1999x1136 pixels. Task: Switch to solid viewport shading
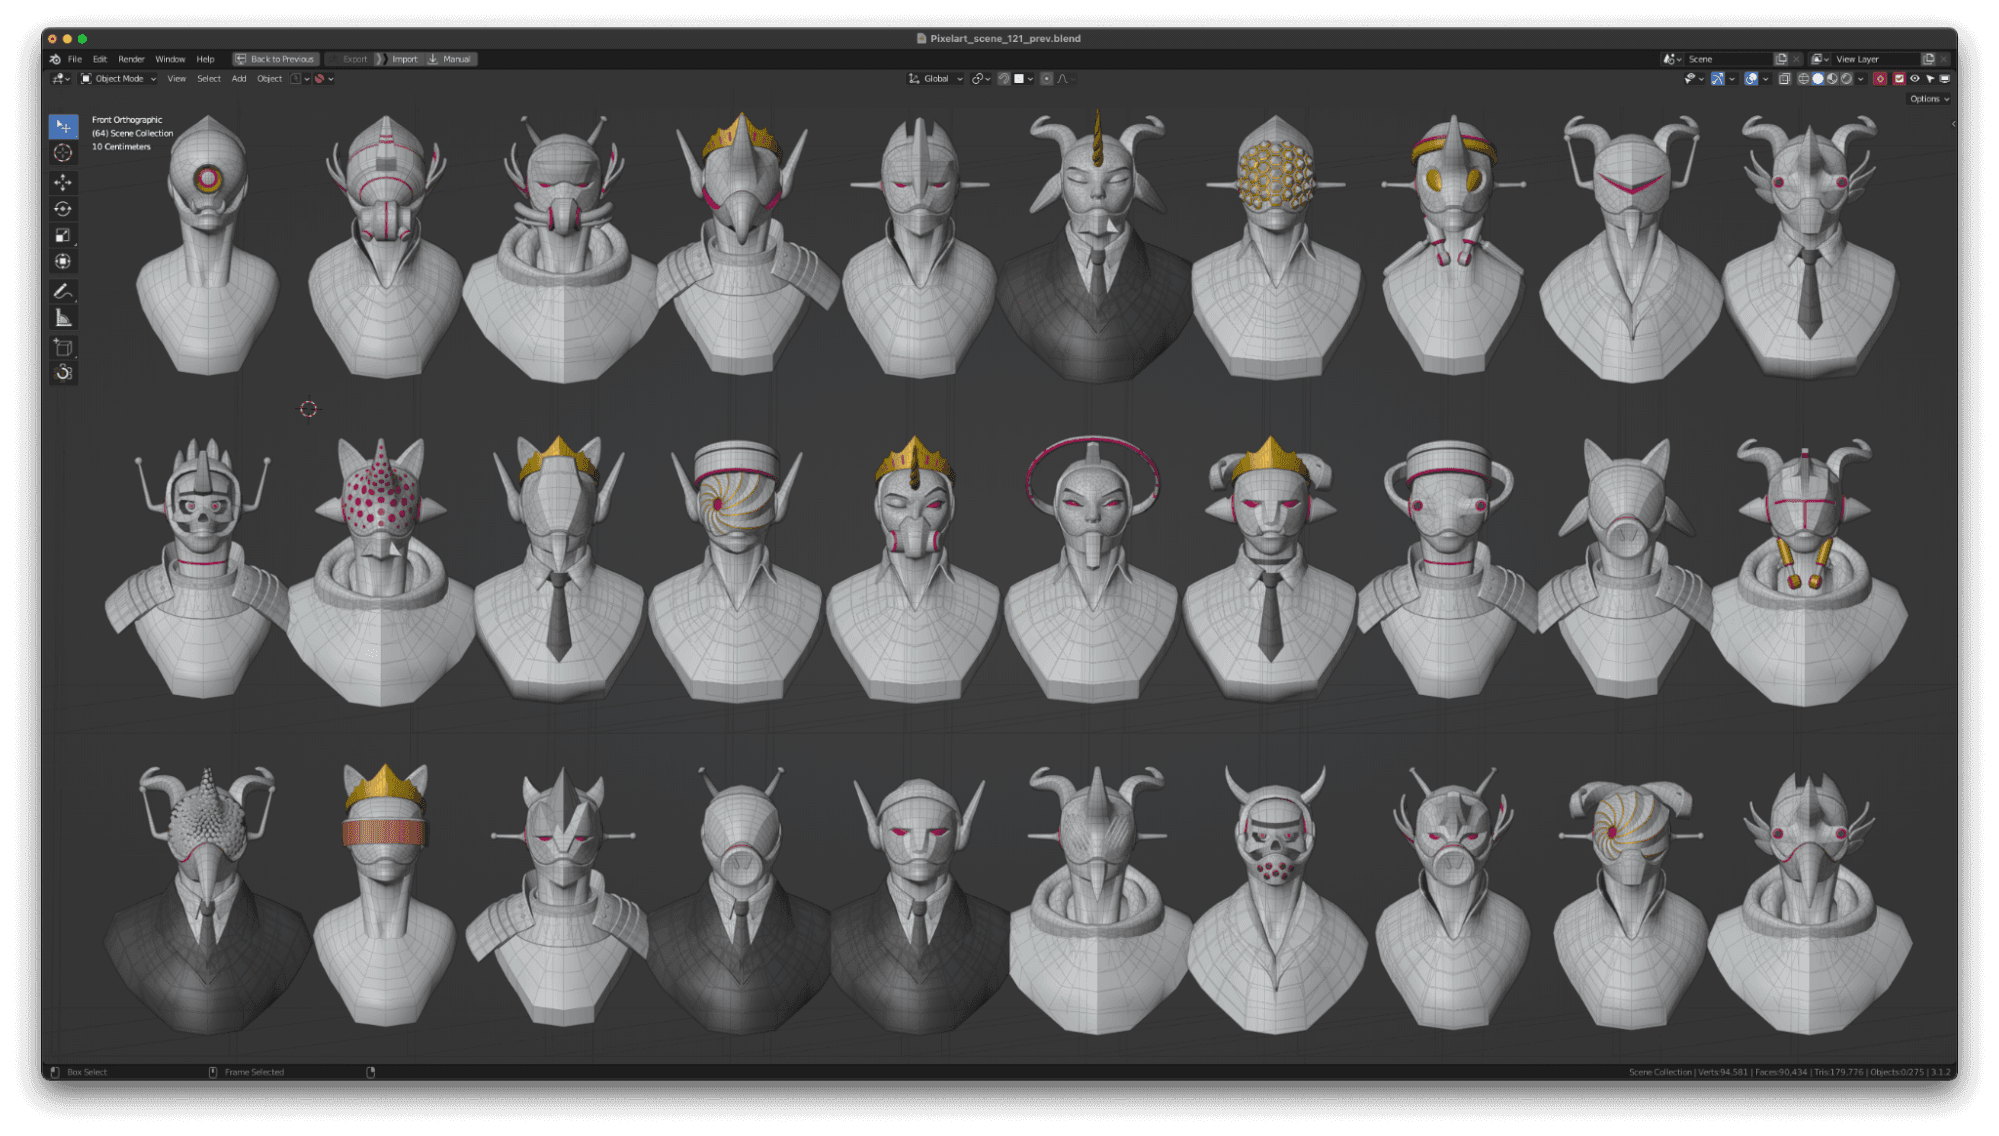[x=1818, y=79]
